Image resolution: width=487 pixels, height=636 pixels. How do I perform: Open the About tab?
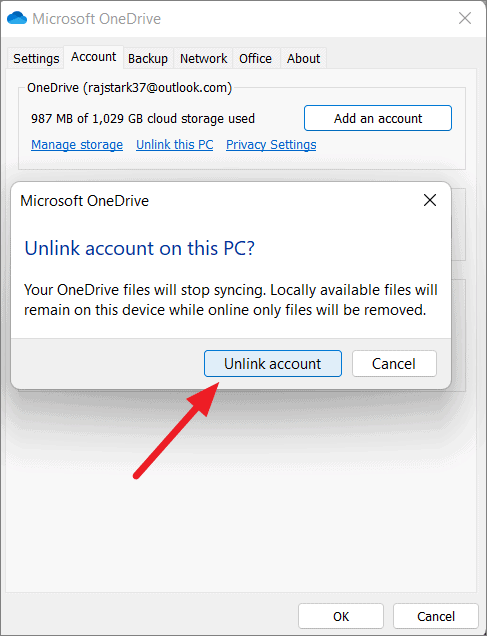point(303,58)
